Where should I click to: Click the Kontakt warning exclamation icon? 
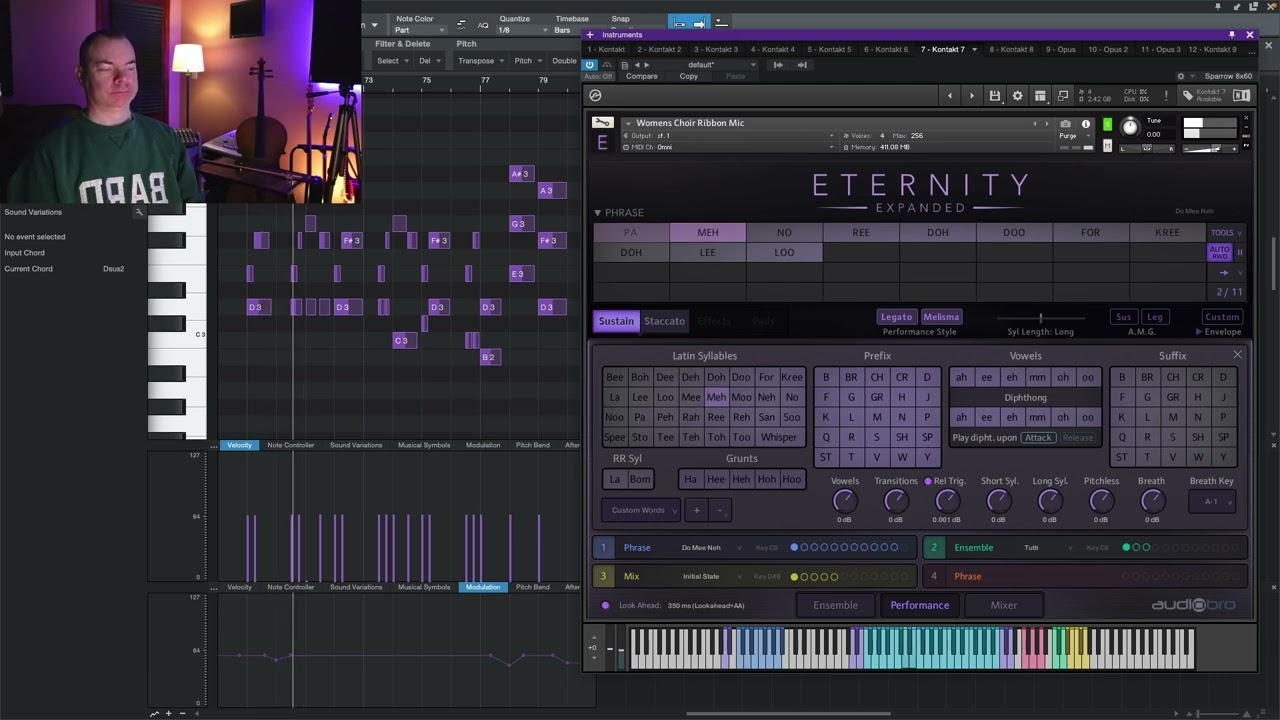coord(1166,96)
